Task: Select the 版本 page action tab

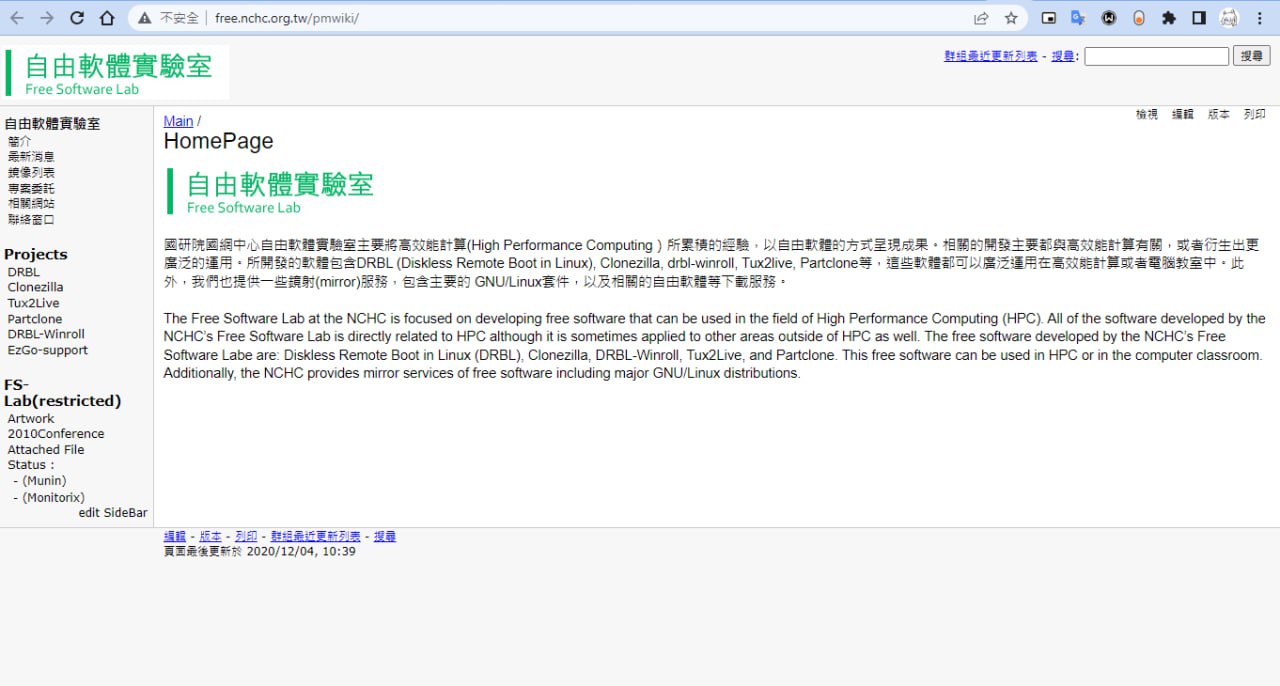Action: point(1218,115)
